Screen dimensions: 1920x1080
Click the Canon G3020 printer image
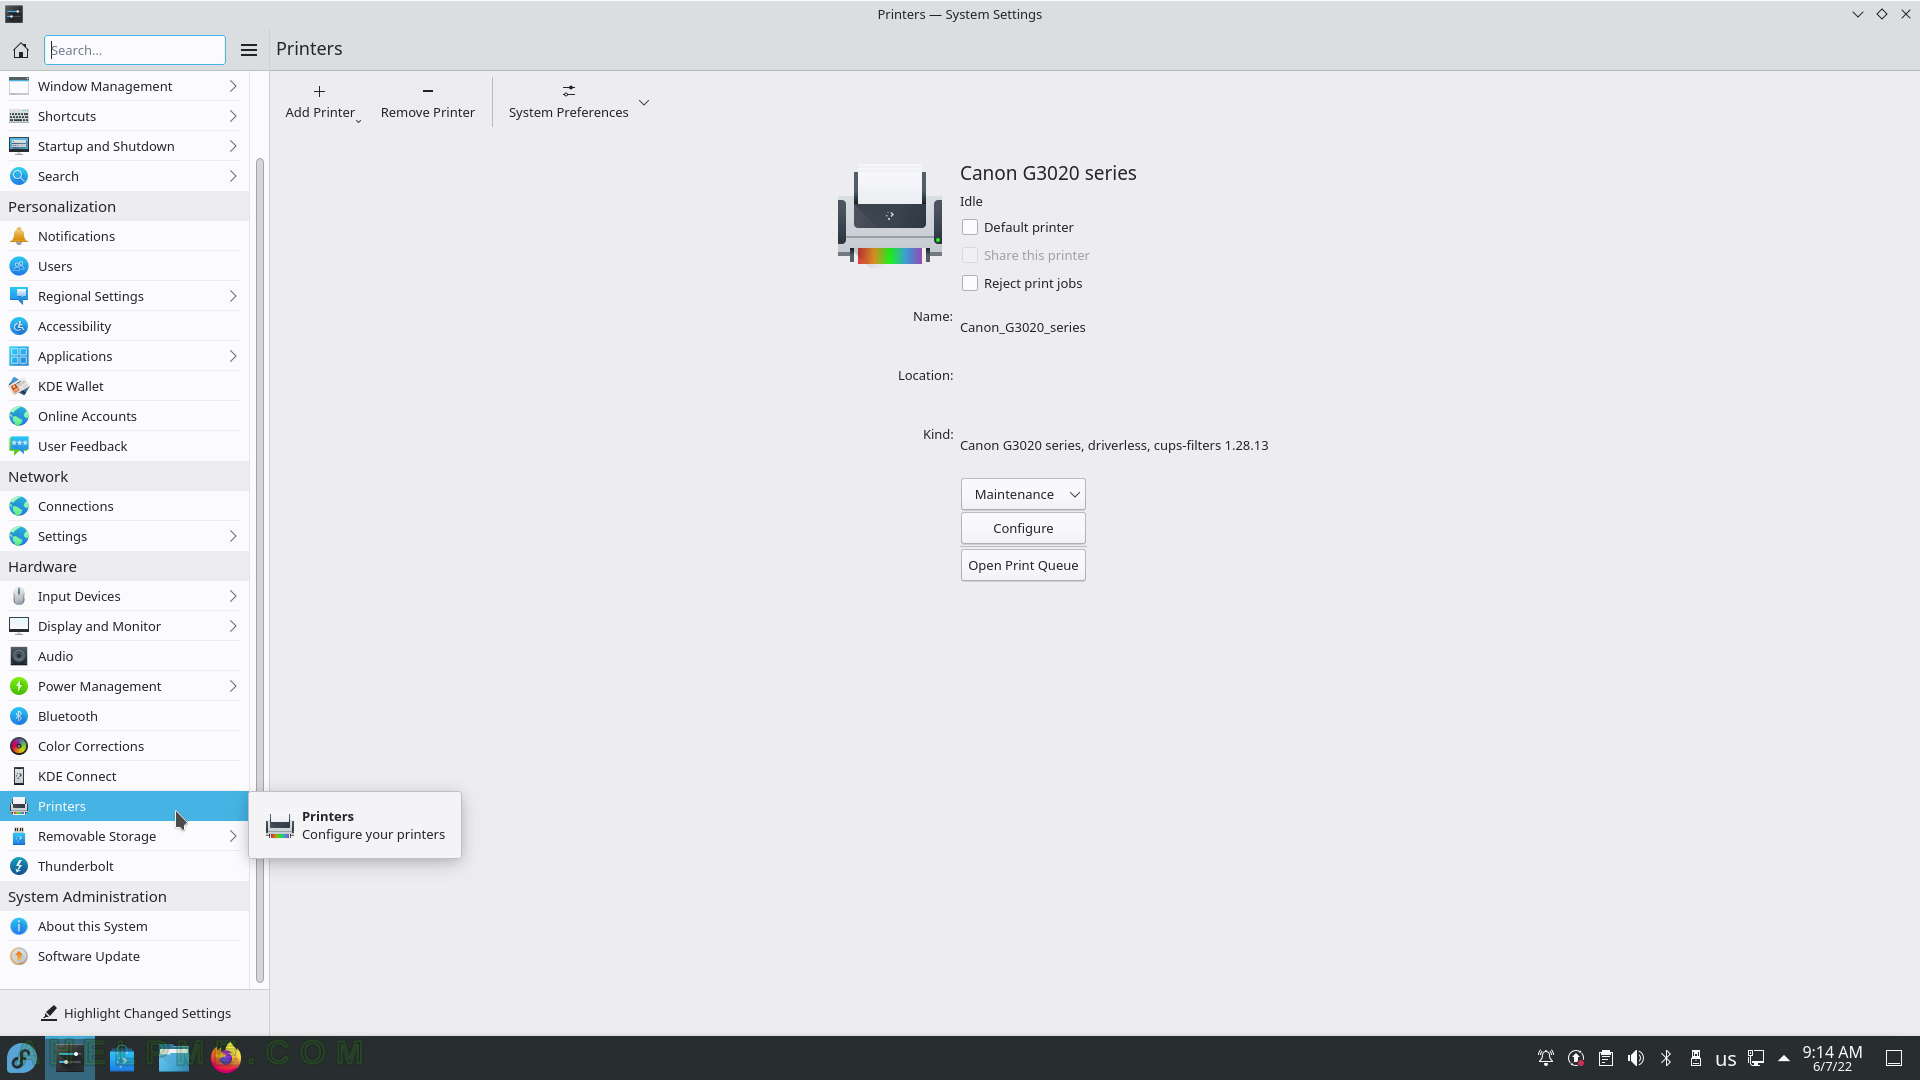[x=890, y=215]
